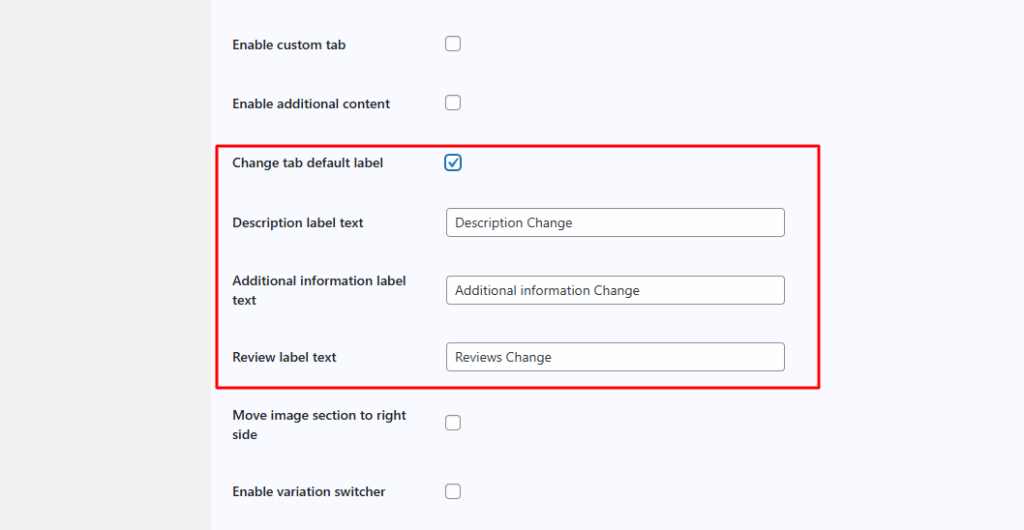Turn on the Enable variation switcher checkbox

click(453, 491)
